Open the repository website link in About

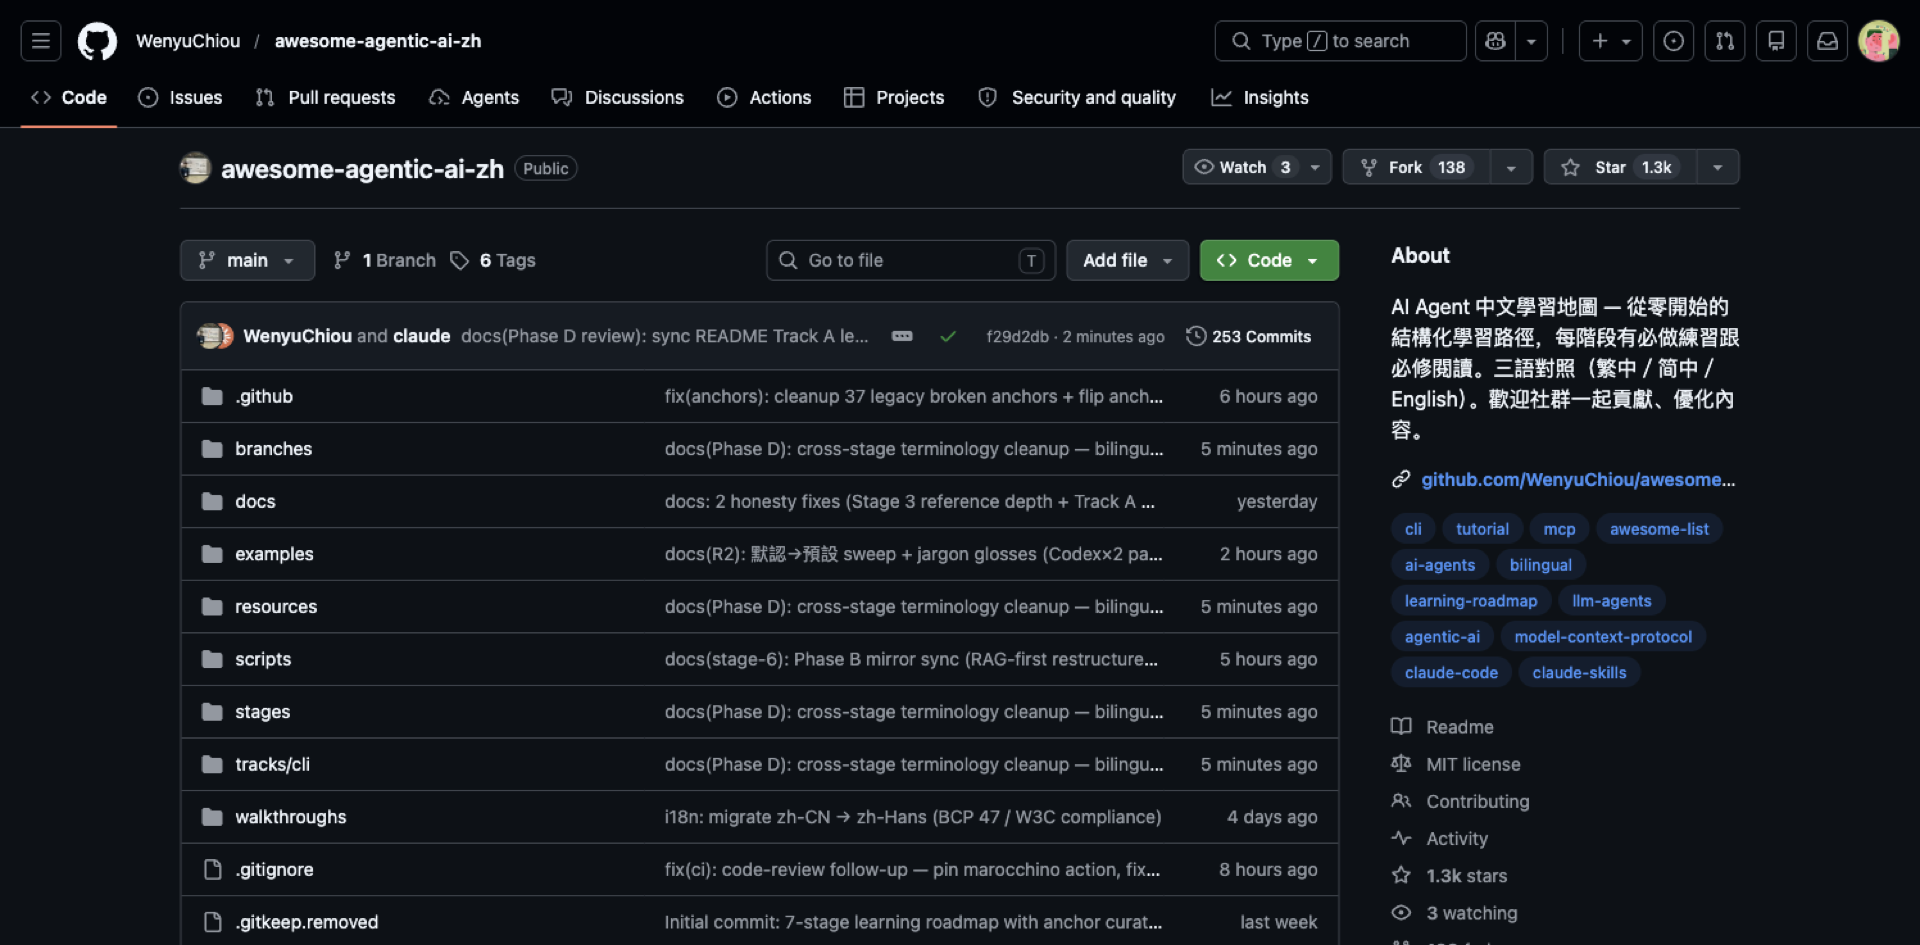point(1578,480)
